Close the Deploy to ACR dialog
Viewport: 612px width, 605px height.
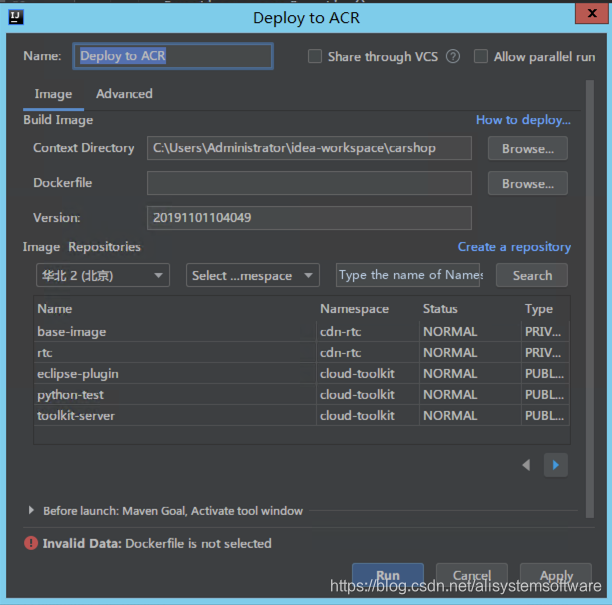[591, 14]
